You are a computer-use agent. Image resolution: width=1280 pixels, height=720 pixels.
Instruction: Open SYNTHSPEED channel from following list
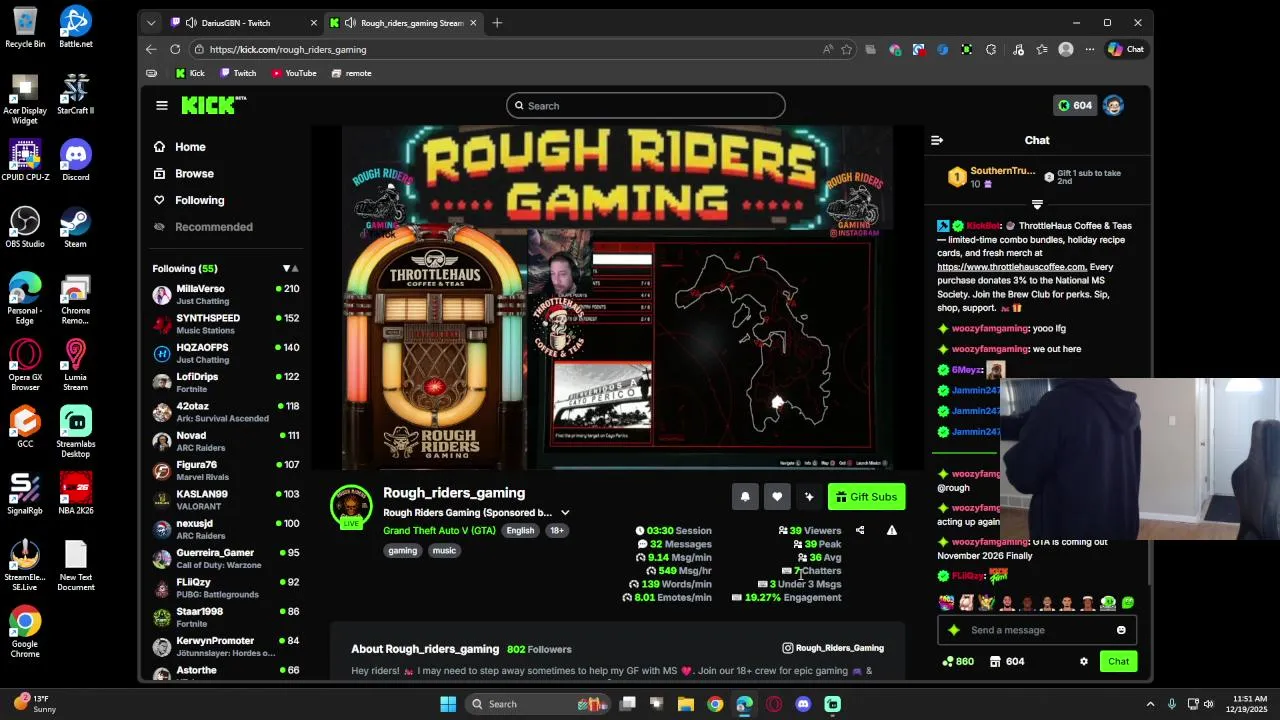tap(226, 324)
